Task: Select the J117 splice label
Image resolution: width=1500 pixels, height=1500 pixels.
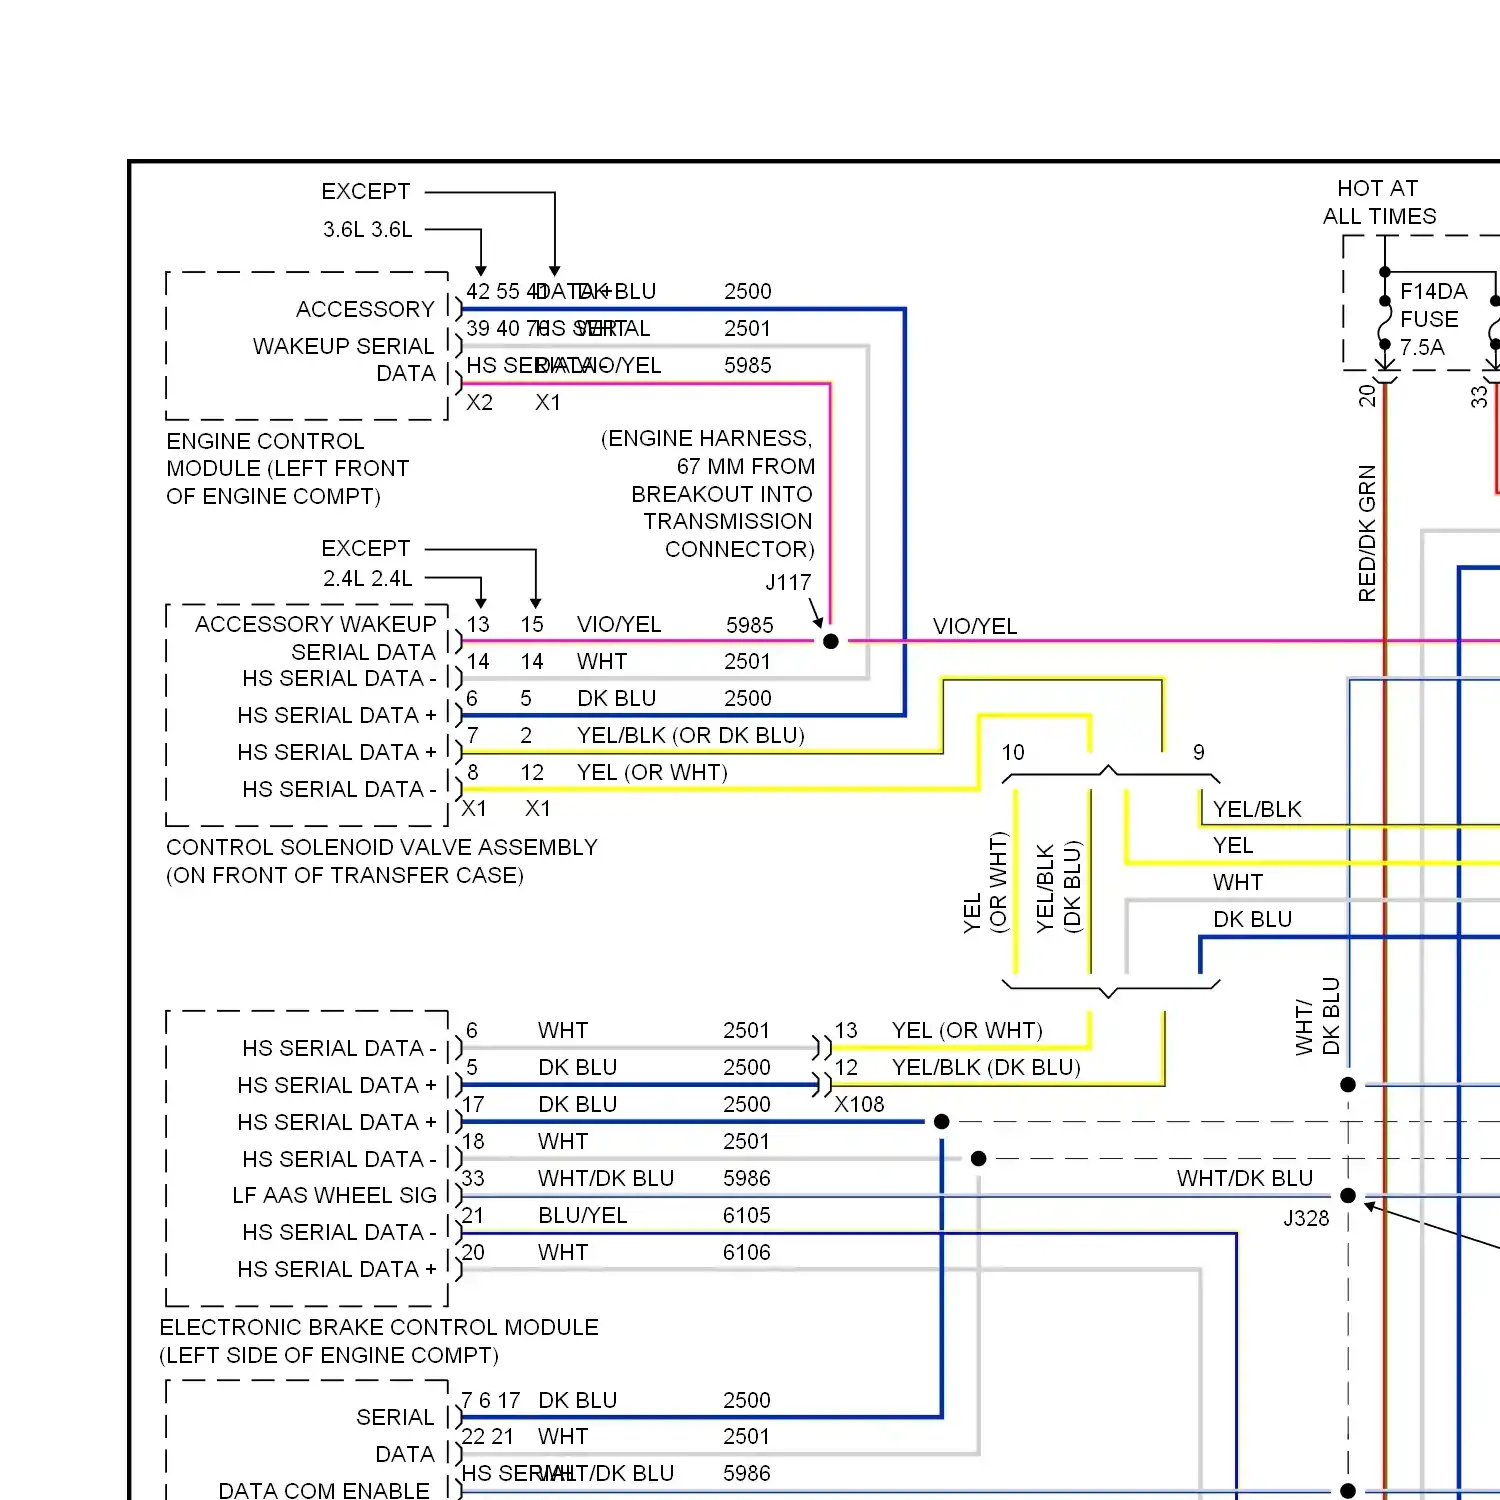Action: [x=788, y=582]
